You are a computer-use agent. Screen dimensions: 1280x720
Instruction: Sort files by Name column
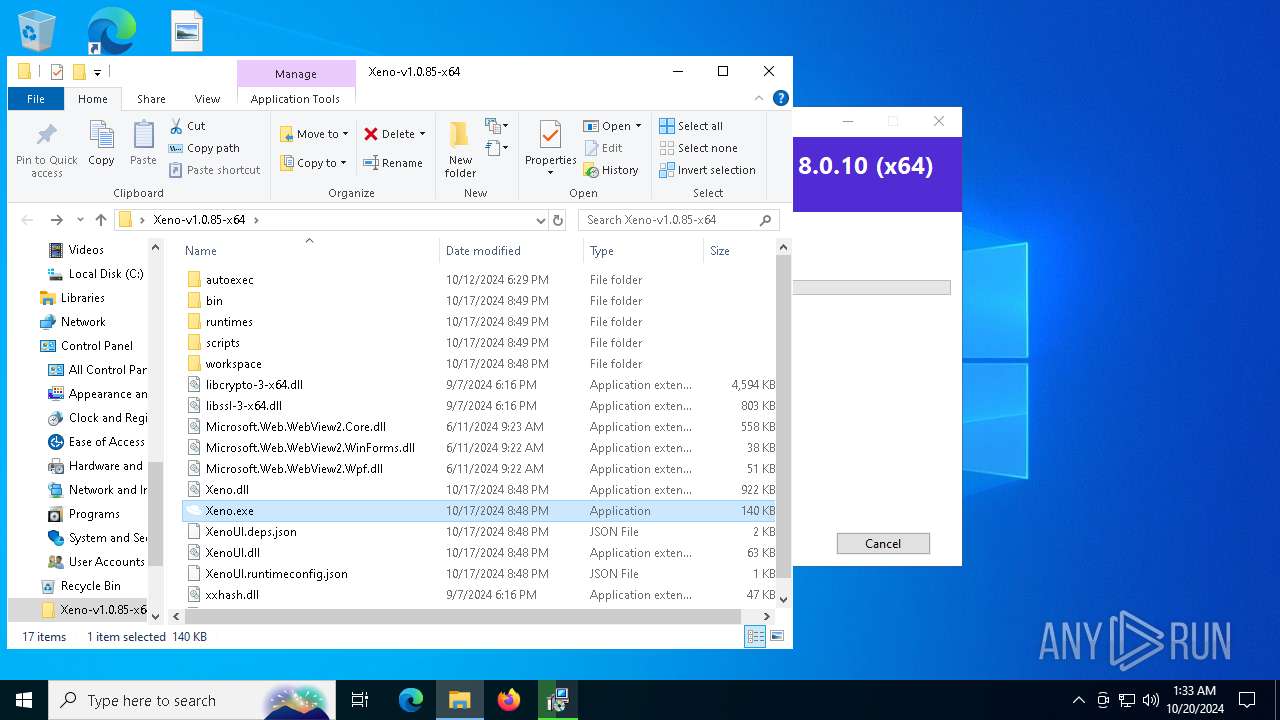[309, 251]
